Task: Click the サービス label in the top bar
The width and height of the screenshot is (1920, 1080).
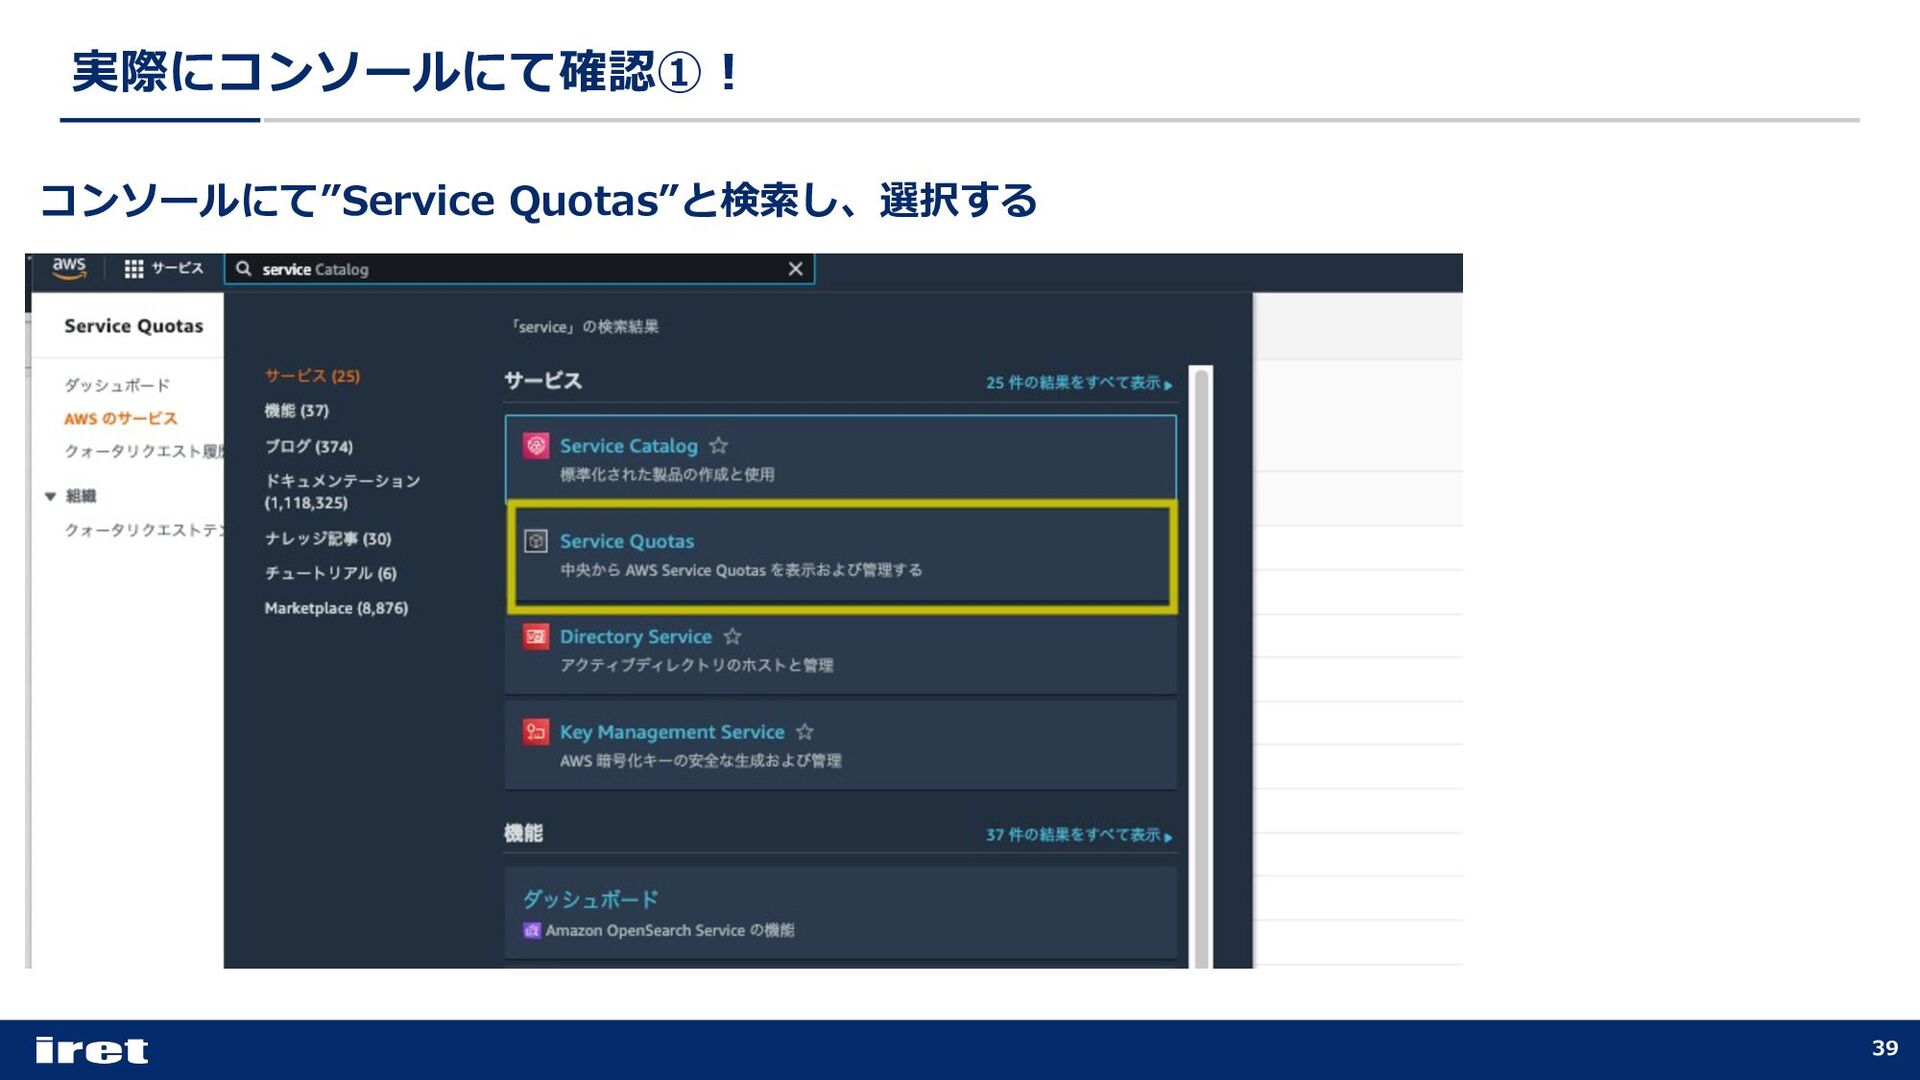Action: coord(177,268)
